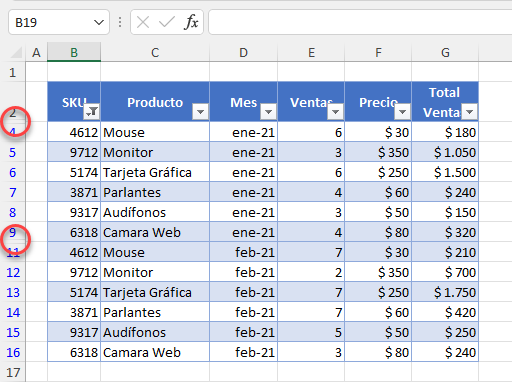
Task: Click Tarjeta Gráfica cell in row 6
Action: click(x=155, y=172)
